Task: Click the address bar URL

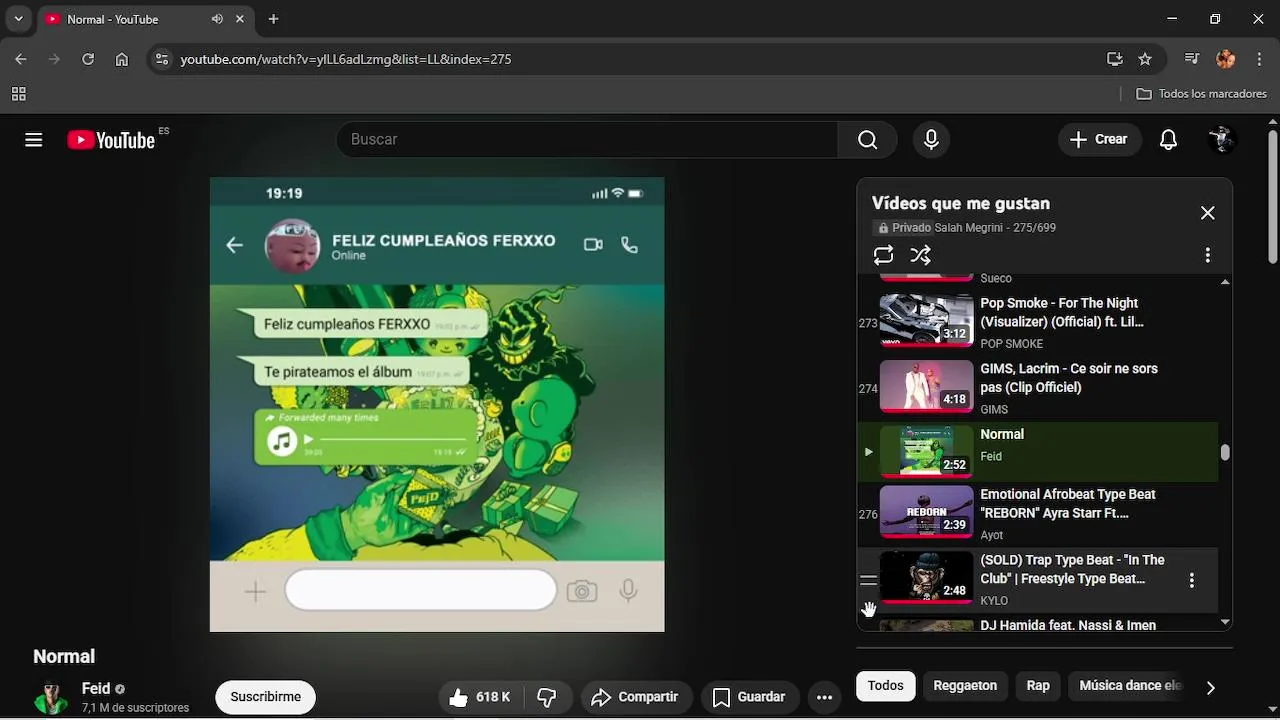Action: 346,59
